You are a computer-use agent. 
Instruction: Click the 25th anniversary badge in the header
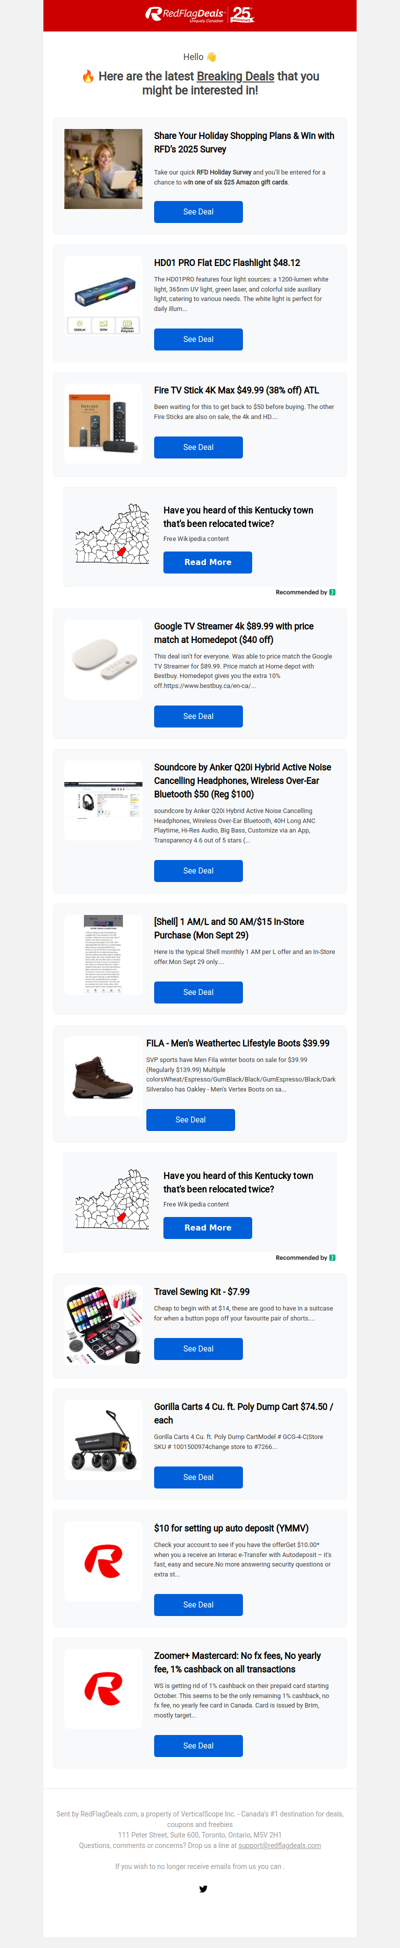(x=243, y=14)
